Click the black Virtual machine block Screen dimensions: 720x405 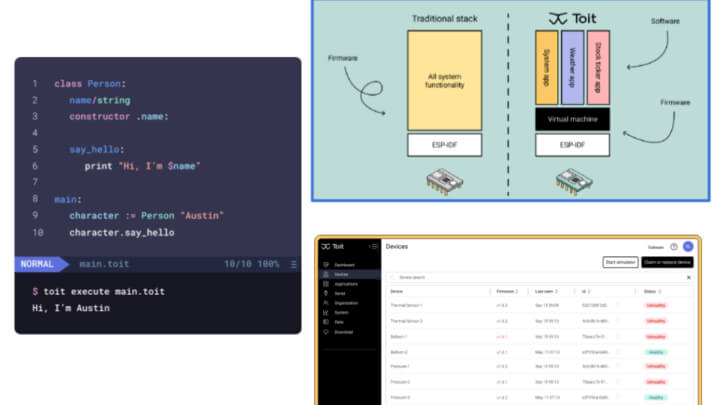tap(572, 119)
